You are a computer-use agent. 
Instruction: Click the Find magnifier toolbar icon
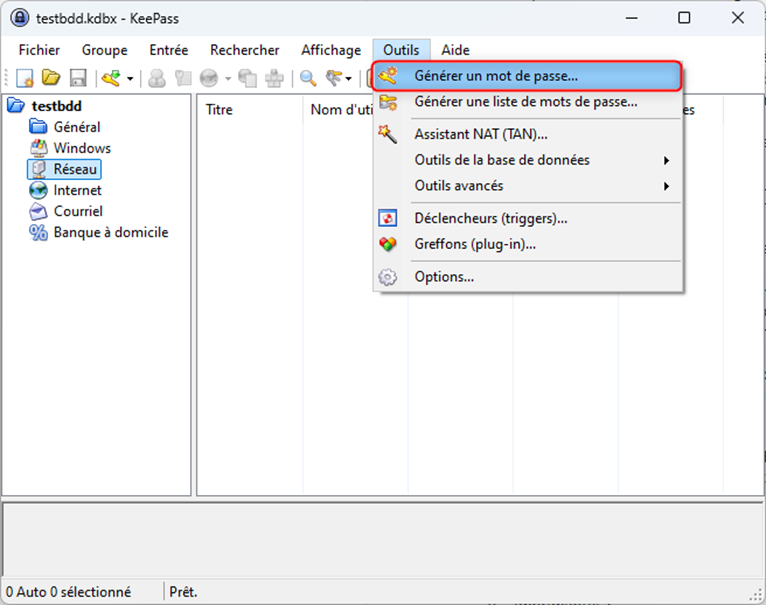coord(308,78)
